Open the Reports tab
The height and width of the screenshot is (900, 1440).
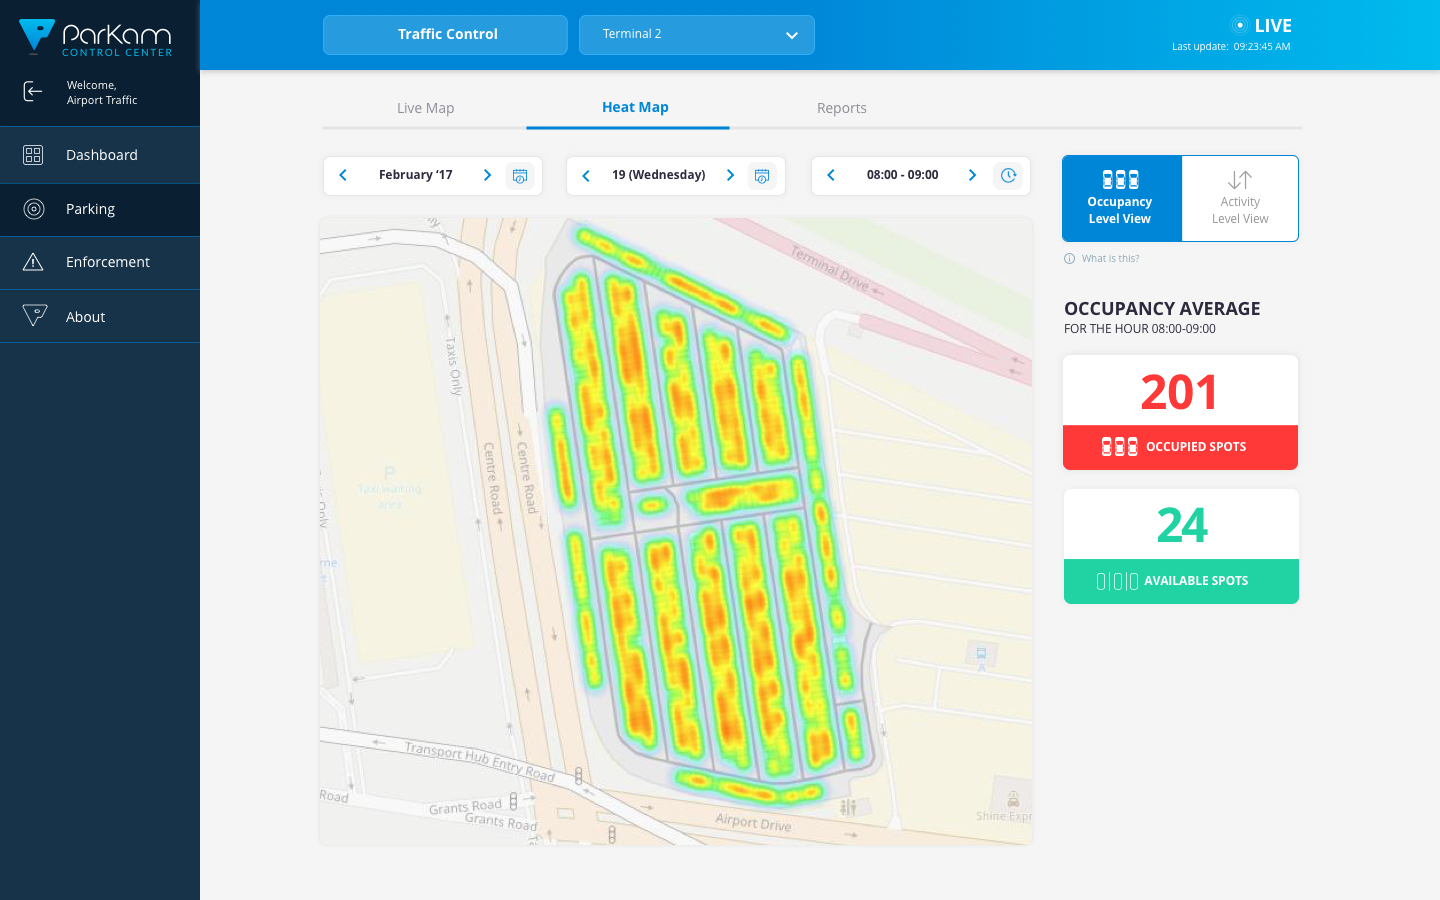coord(841,108)
